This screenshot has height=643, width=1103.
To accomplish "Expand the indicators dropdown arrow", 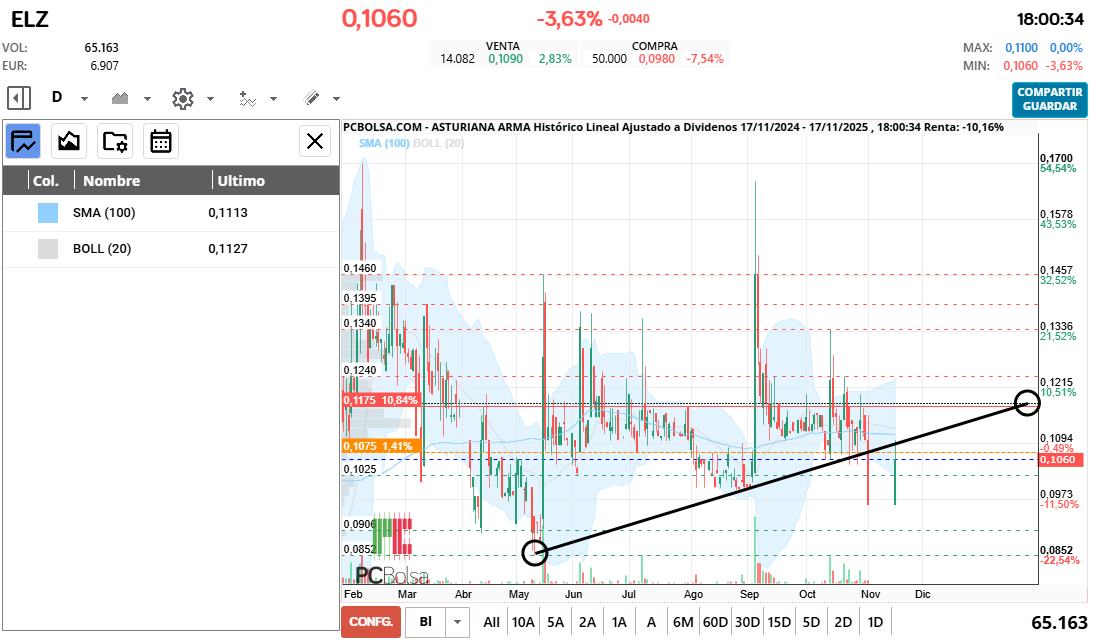I will [274, 98].
